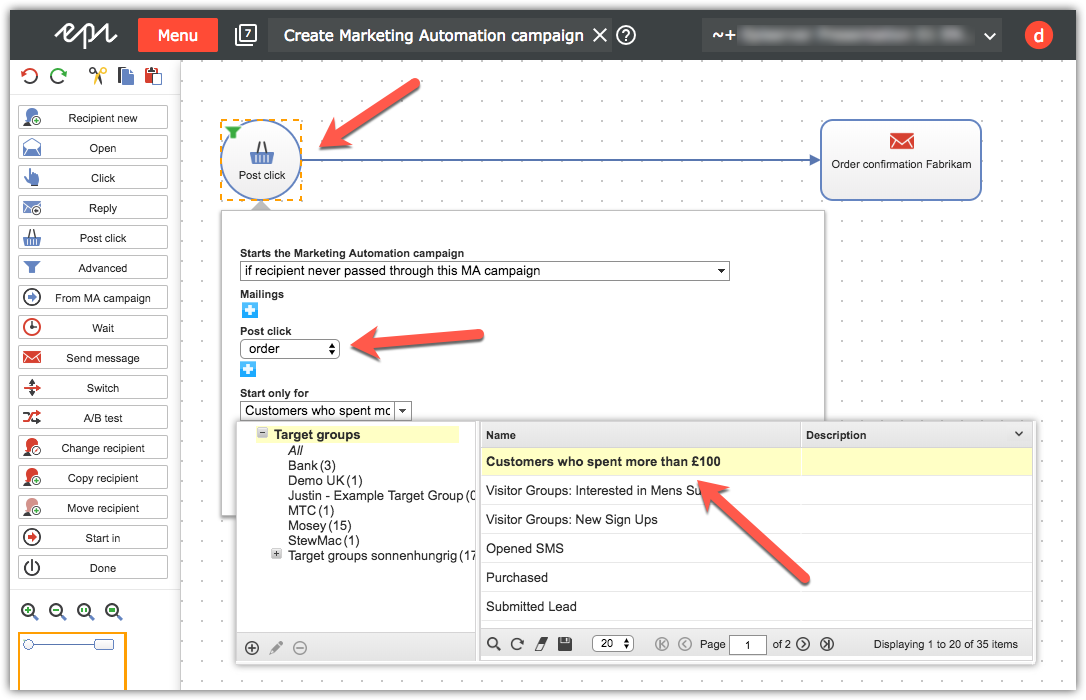Viewport: 1086px width, 700px height.
Task: Refresh the target groups list
Action: point(517,644)
